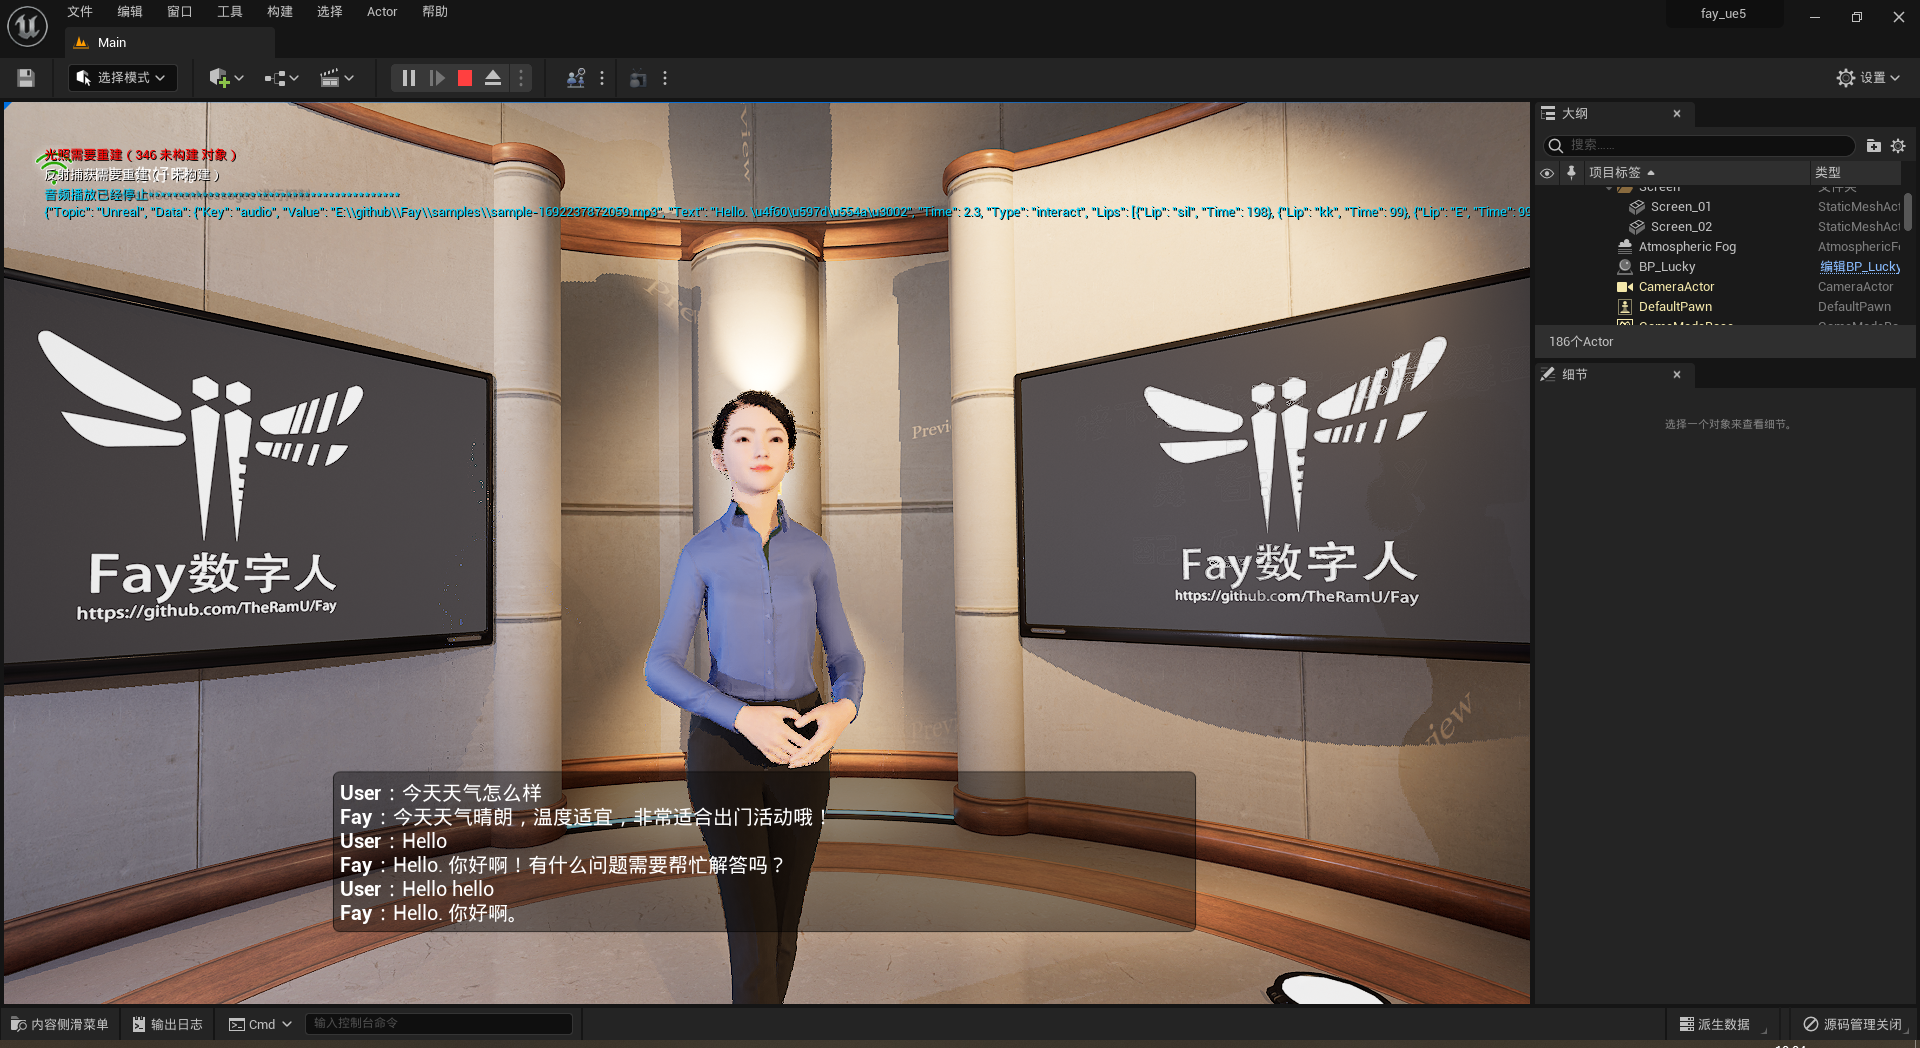
Task: Open the 构建 menu
Action: [x=280, y=12]
